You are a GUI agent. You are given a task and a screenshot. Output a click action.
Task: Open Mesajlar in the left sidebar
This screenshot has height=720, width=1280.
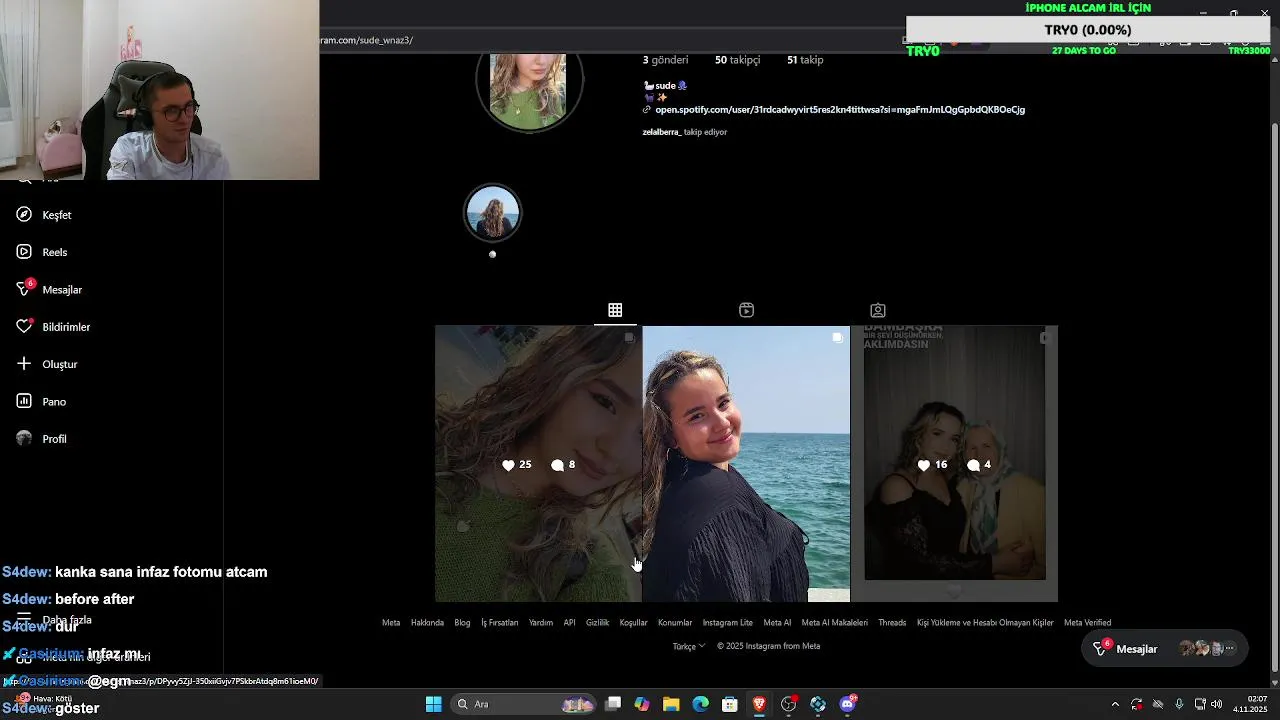(x=49, y=289)
